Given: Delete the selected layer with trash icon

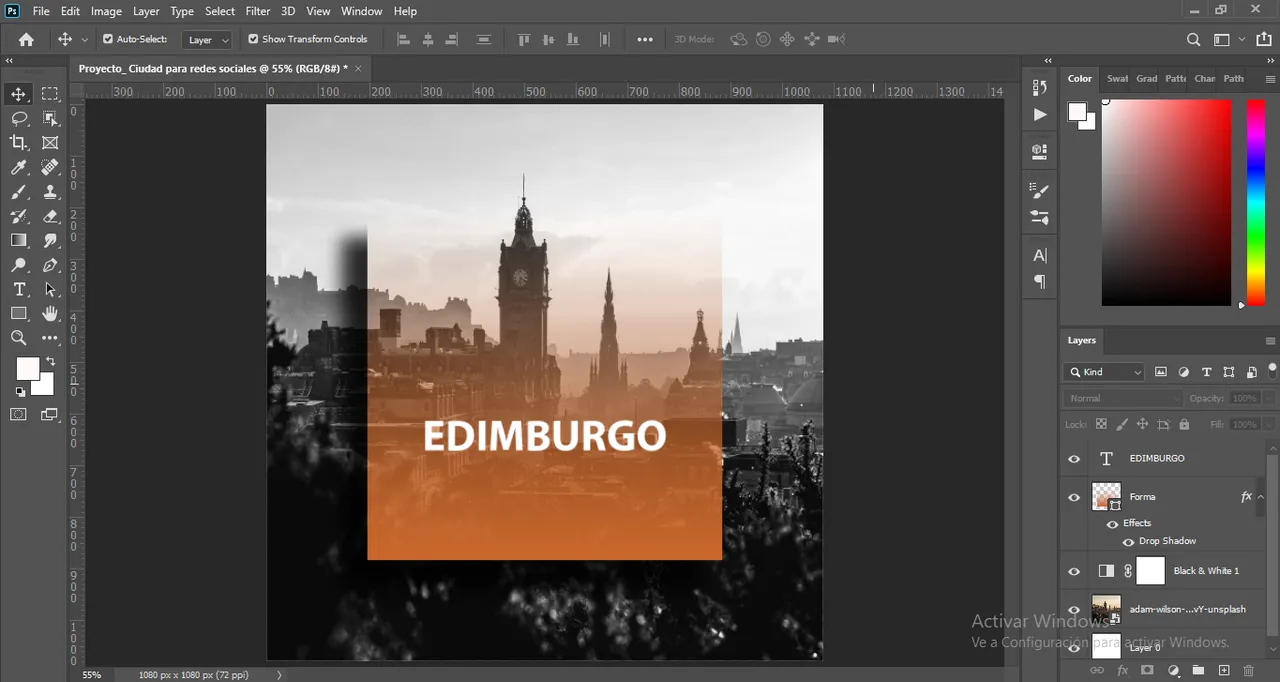Looking at the screenshot, I should click(1249, 670).
